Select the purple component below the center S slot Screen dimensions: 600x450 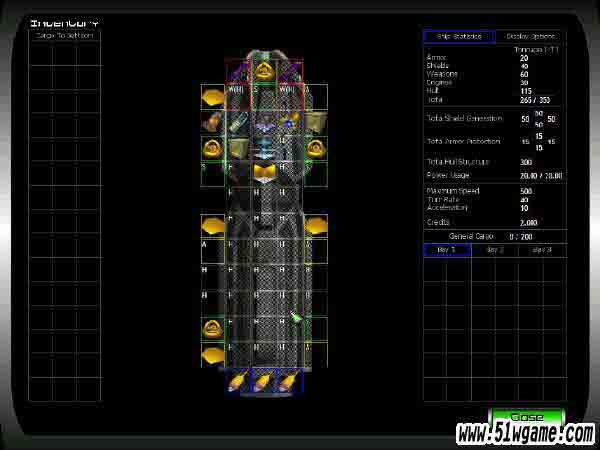pyautogui.click(x=264, y=123)
